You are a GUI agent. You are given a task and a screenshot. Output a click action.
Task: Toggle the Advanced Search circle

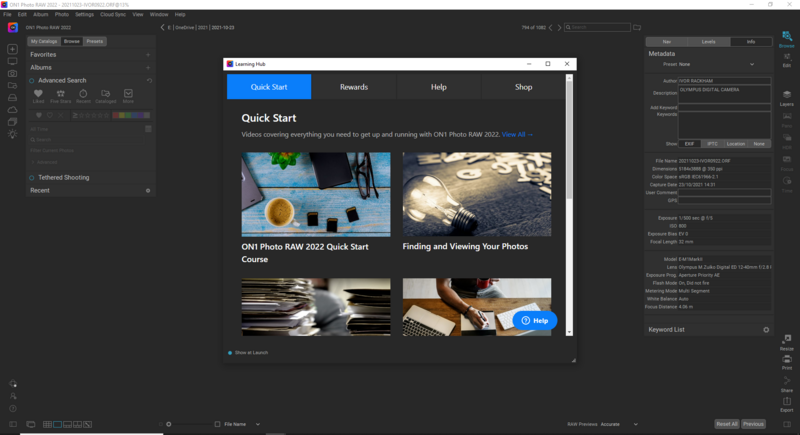pyautogui.click(x=32, y=81)
